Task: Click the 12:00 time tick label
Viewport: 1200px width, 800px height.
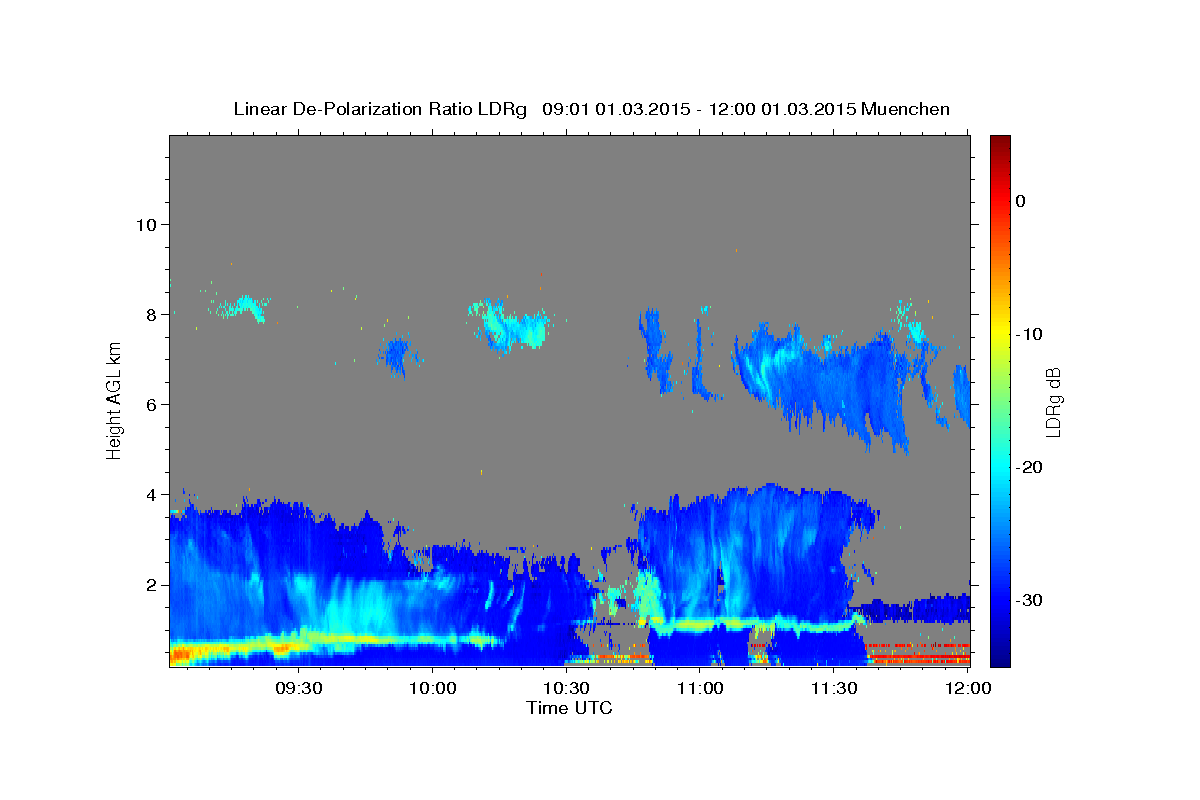Action: click(967, 688)
